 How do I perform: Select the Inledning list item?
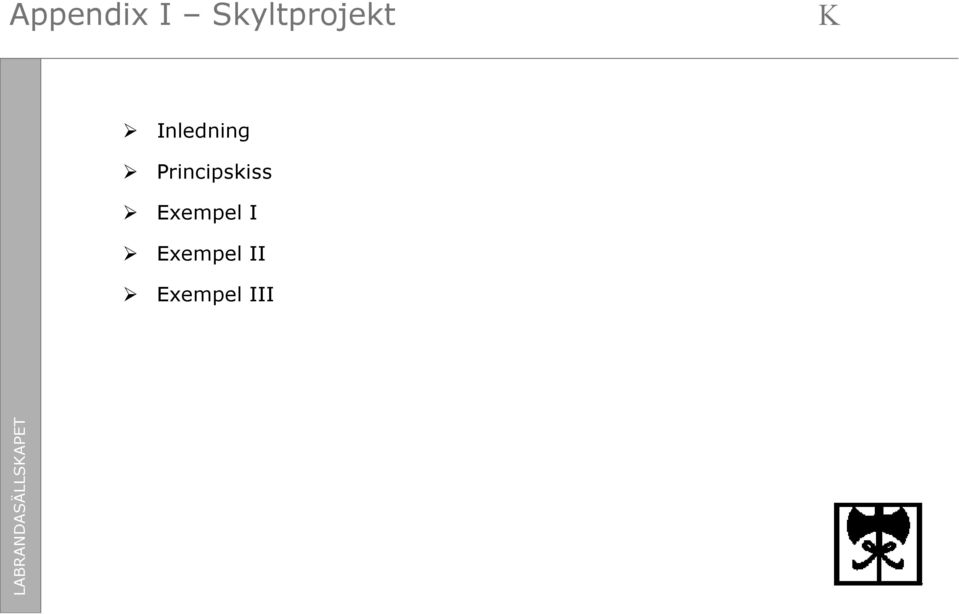(x=203, y=131)
